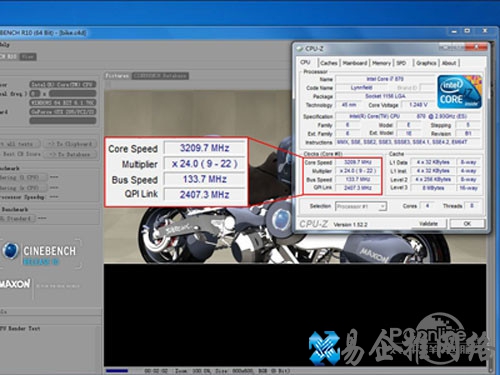Click the Cinebench blue sphere logo
500x375 pixels.
[10, 251]
